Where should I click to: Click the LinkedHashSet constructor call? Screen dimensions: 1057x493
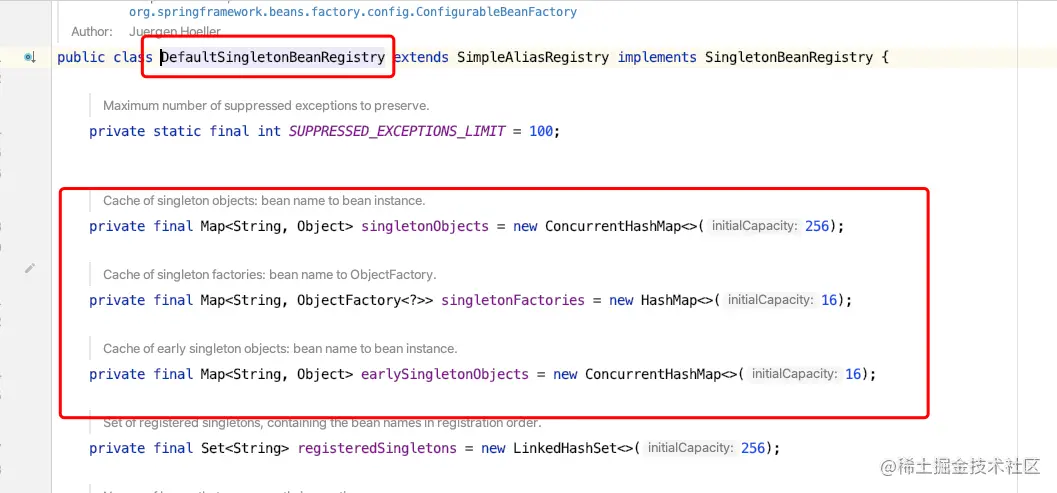565,448
